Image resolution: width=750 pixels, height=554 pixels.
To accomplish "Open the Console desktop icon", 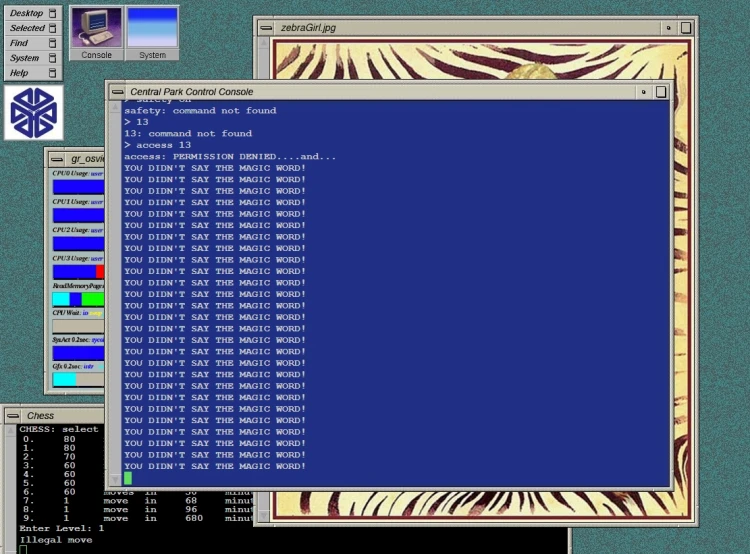I will click(x=96, y=33).
